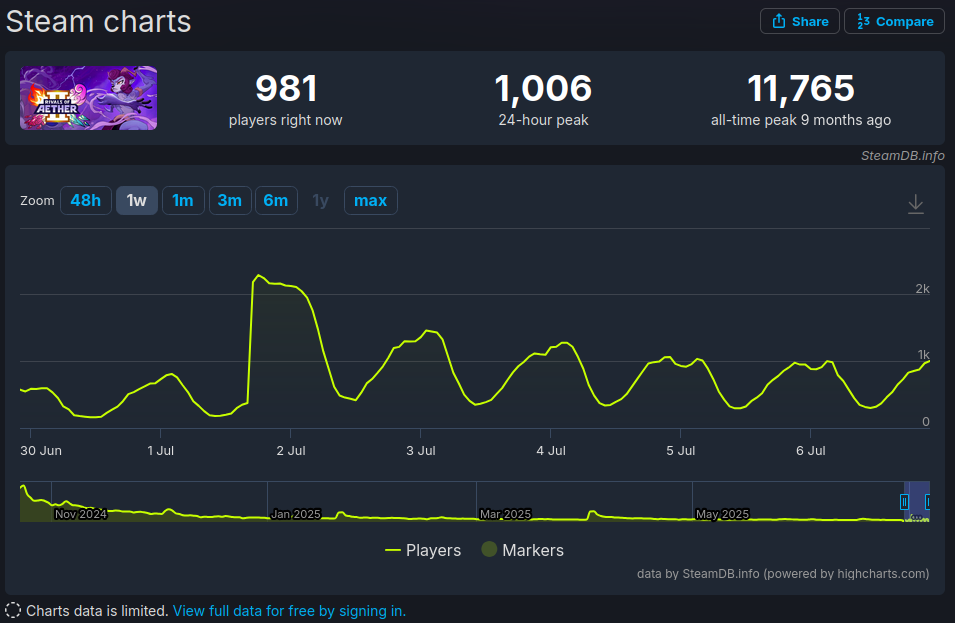Click the 11,765 all-time peak value
Screen dimensions: 955x623
click(801, 88)
